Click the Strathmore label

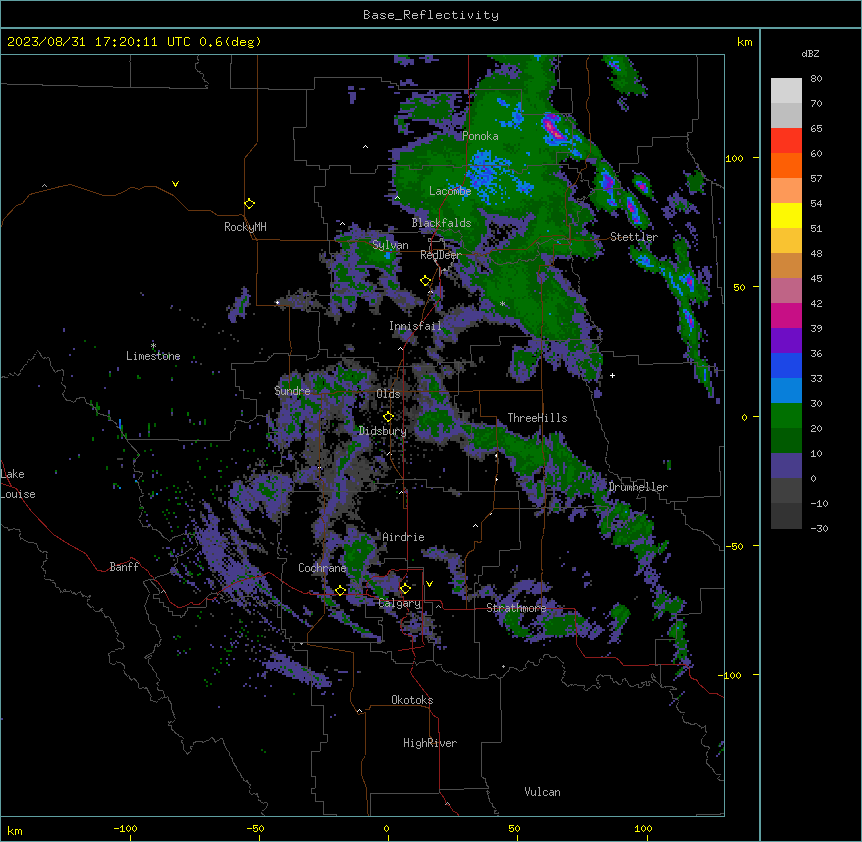coord(516,608)
